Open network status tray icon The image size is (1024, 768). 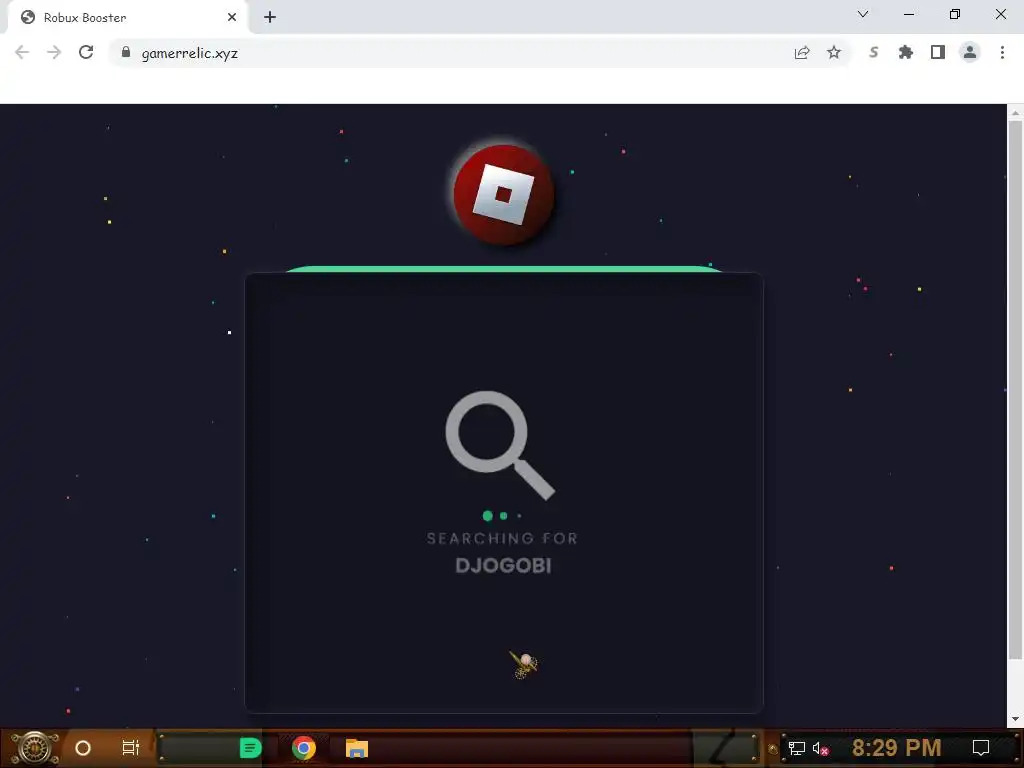coord(796,748)
